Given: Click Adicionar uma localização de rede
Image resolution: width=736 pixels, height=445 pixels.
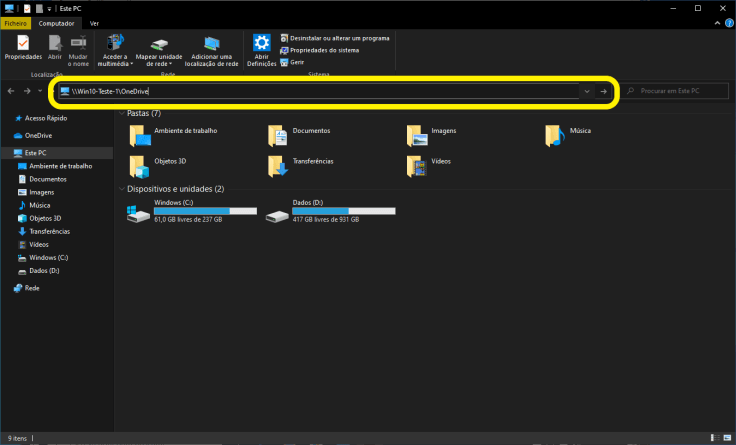Looking at the screenshot, I should coord(212,48).
